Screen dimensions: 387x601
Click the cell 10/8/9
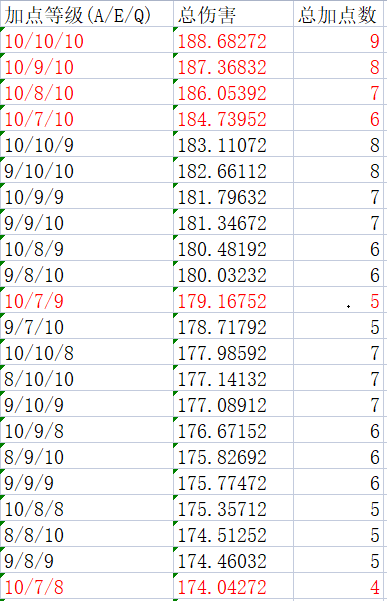(x=87, y=249)
